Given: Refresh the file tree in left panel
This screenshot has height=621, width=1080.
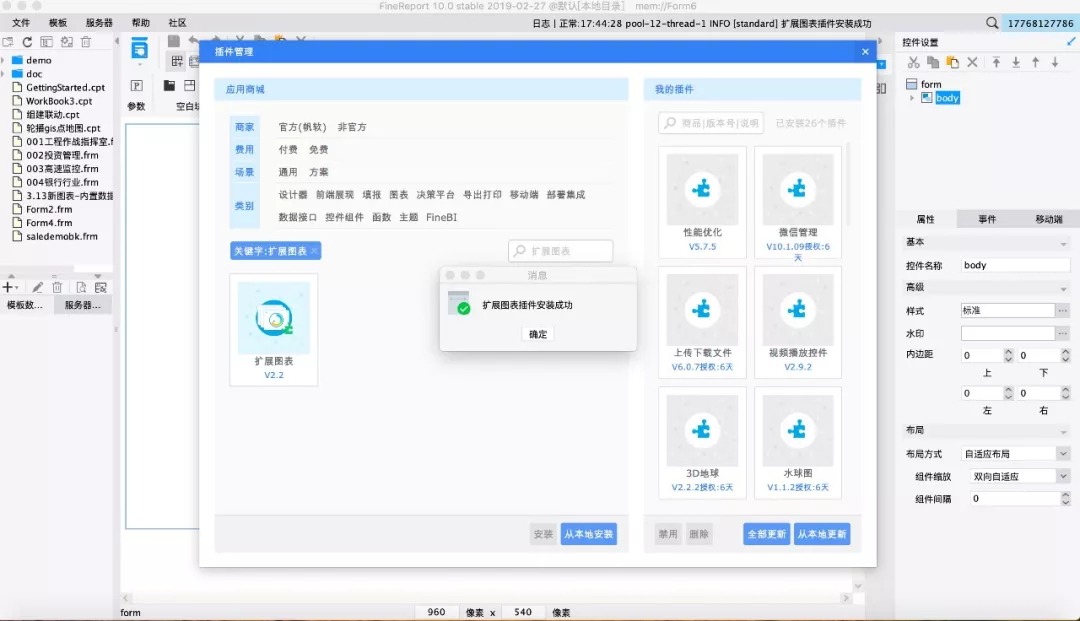Looking at the screenshot, I should click(x=27, y=42).
